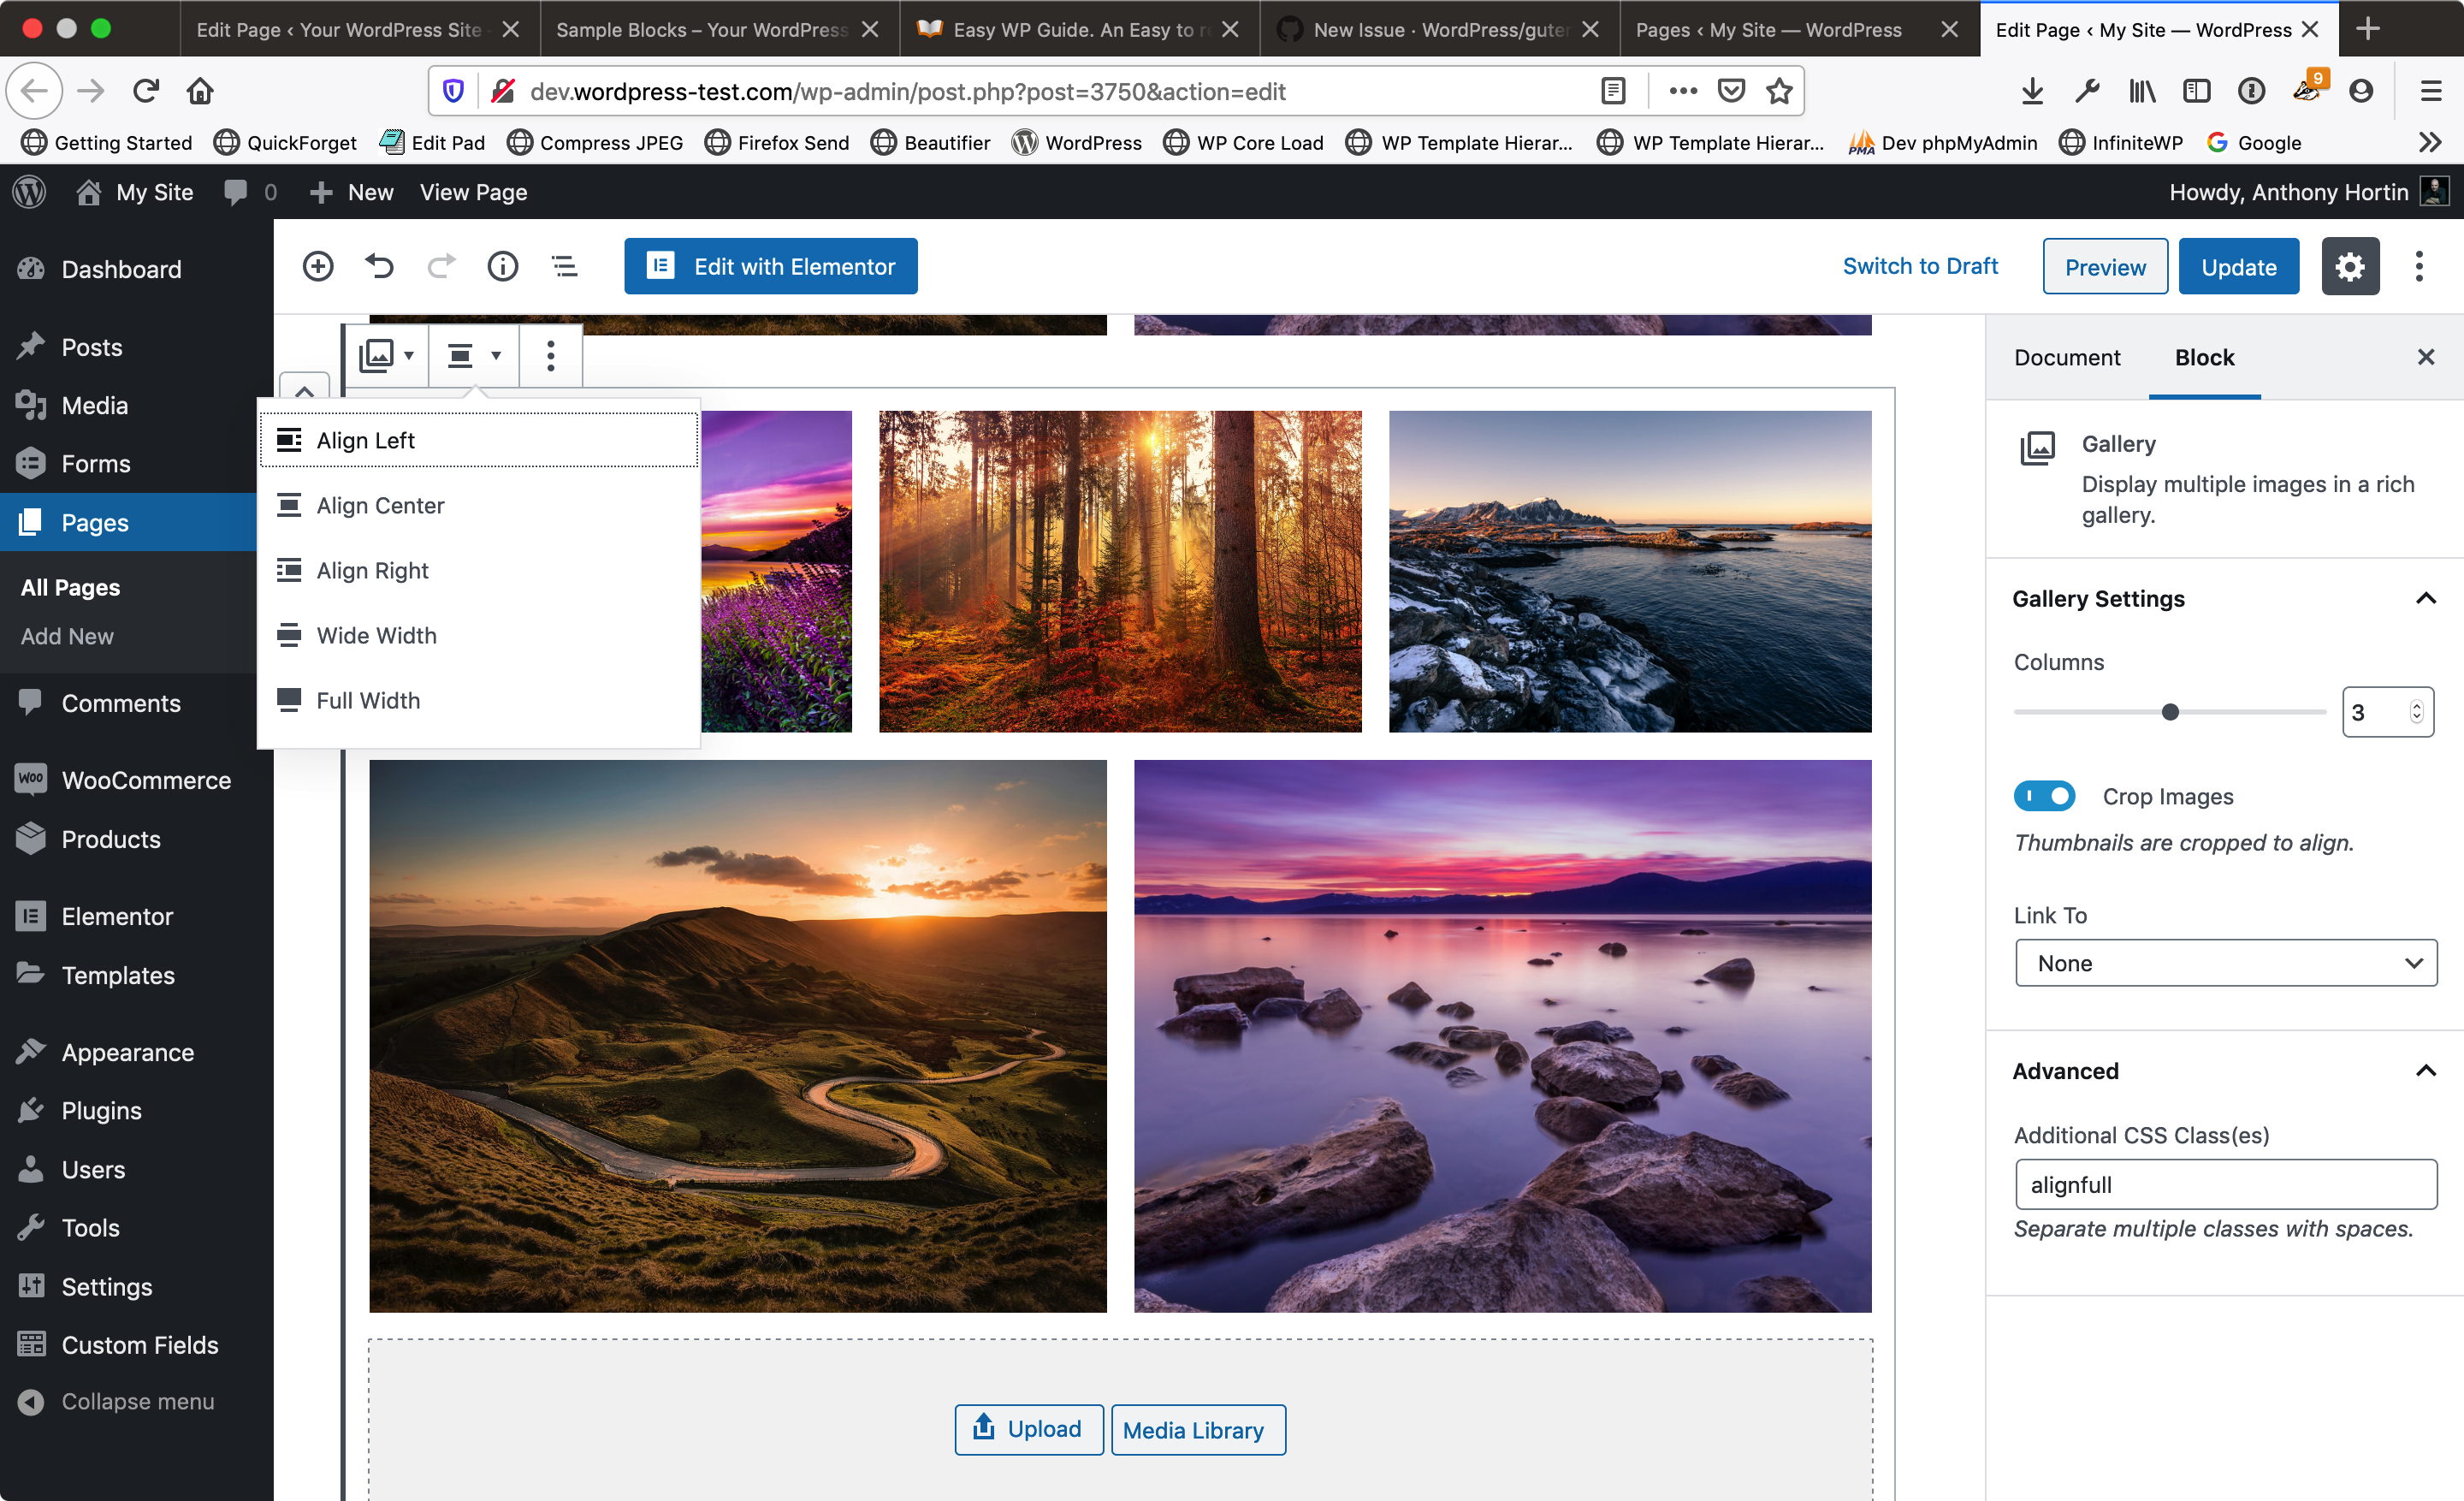The image size is (2464, 1501).
Task: Click the Update button
Action: 2239,266
